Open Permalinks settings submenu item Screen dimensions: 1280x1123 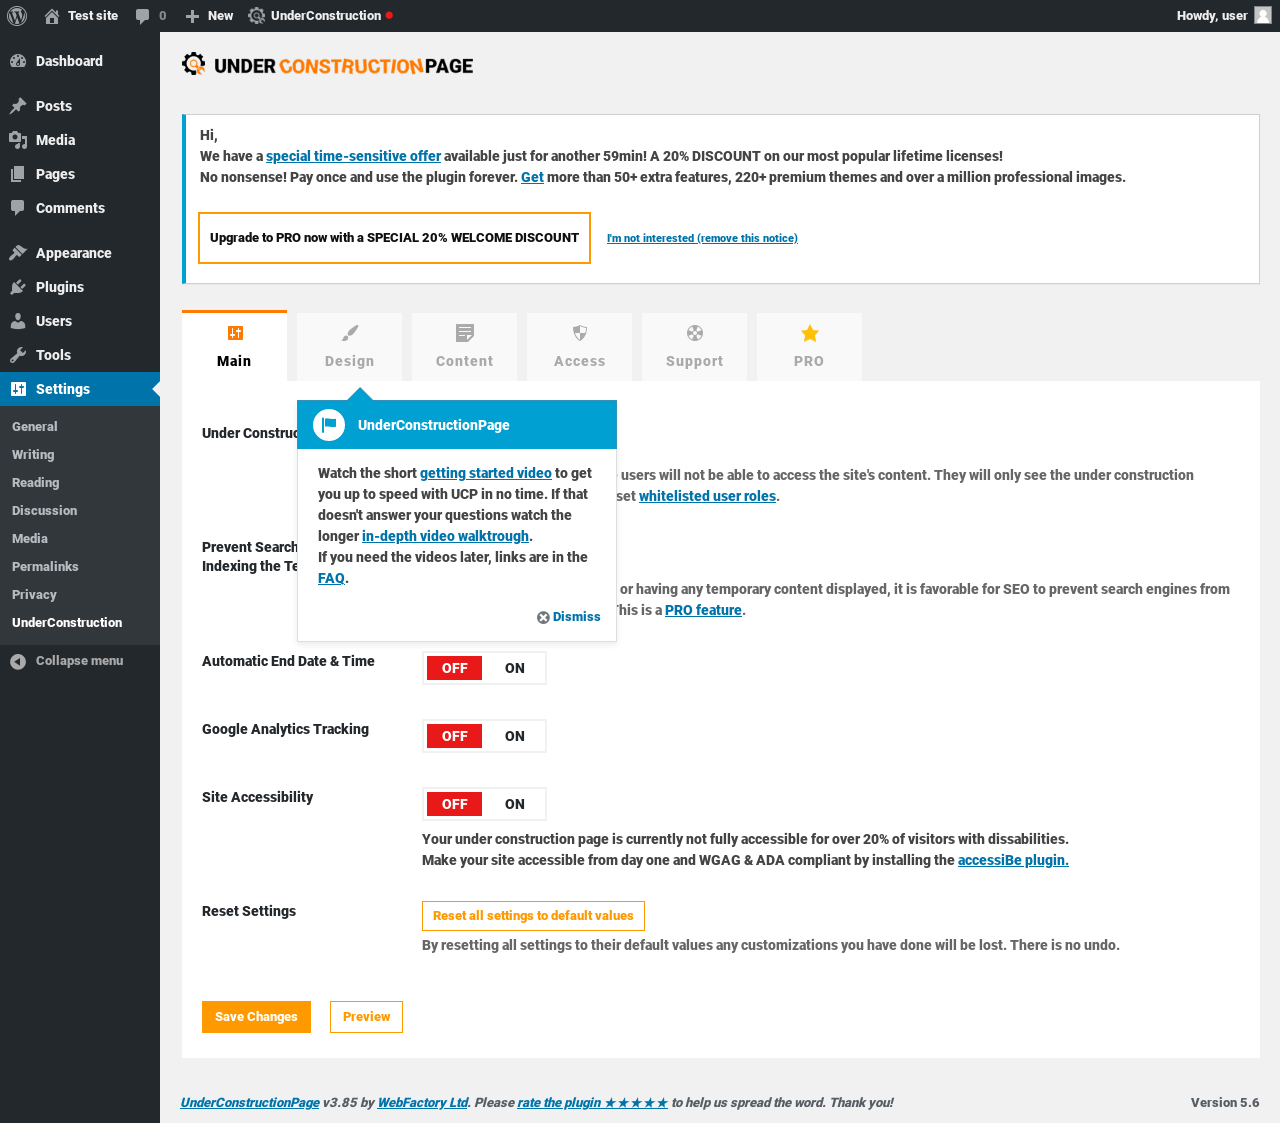tap(80, 566)
